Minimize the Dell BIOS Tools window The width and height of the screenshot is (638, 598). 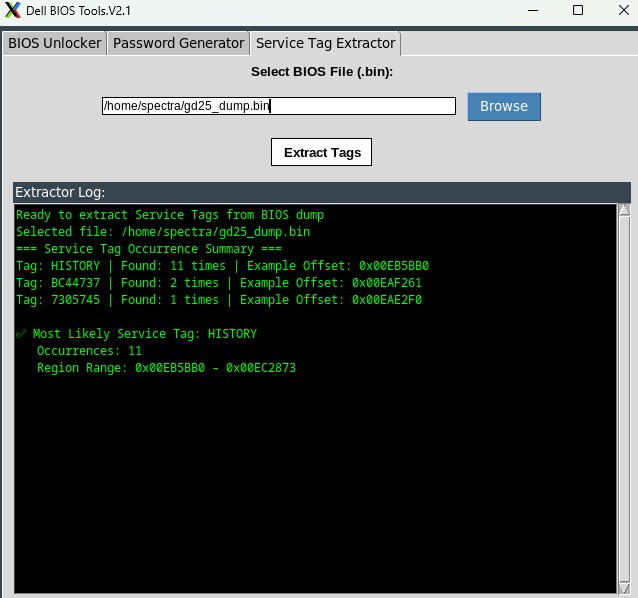(x=533, y=10)
